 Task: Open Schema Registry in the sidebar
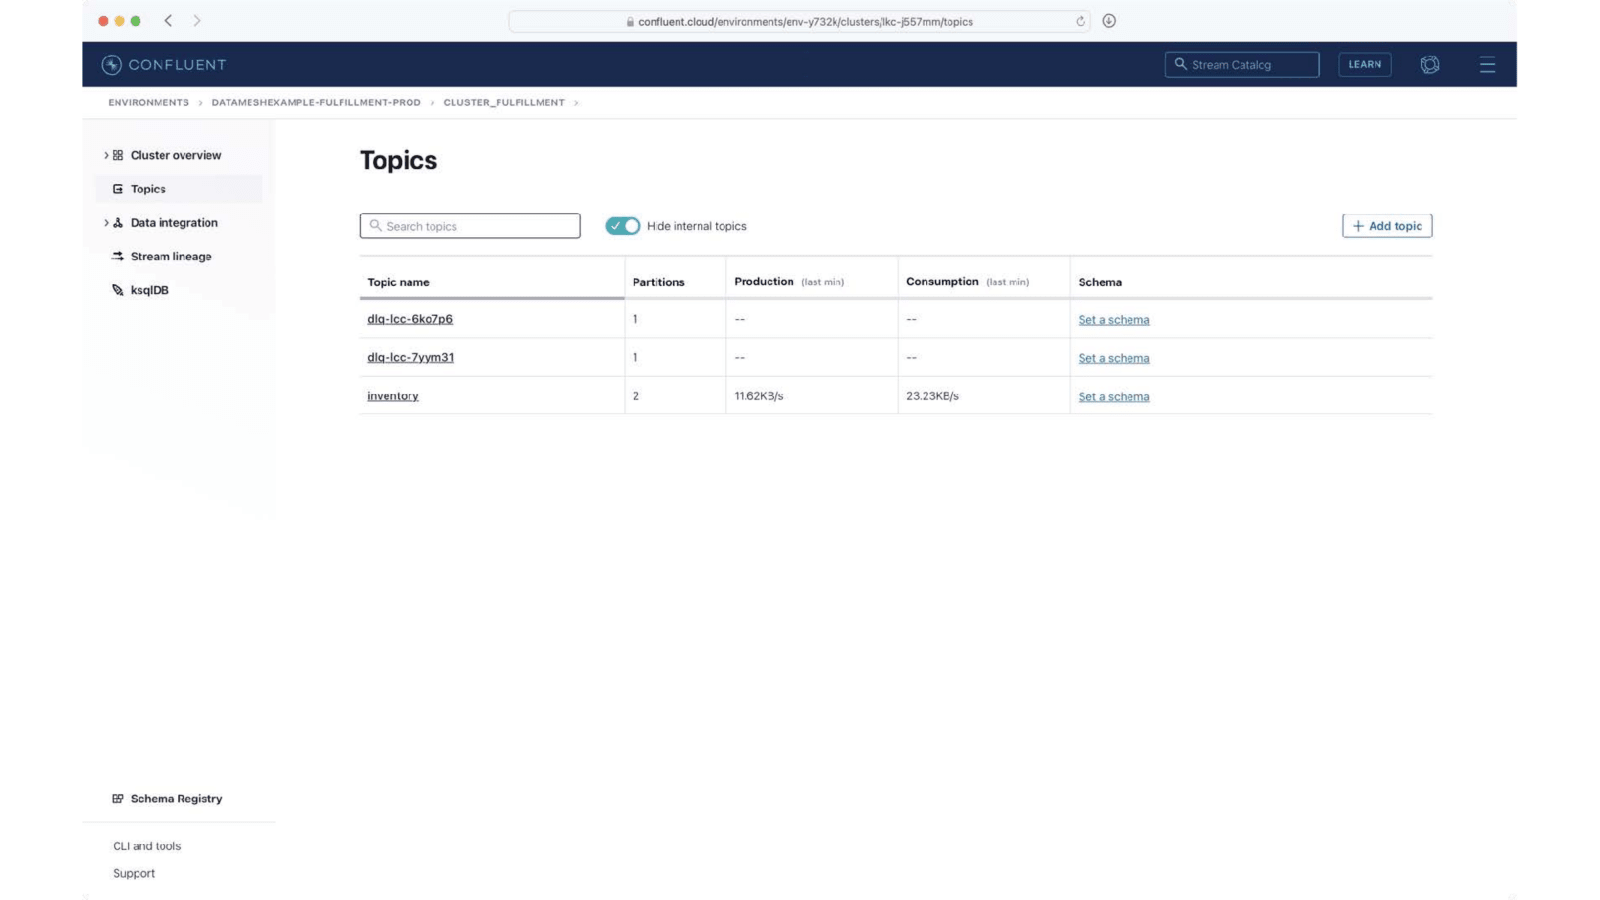click(176, 799)
